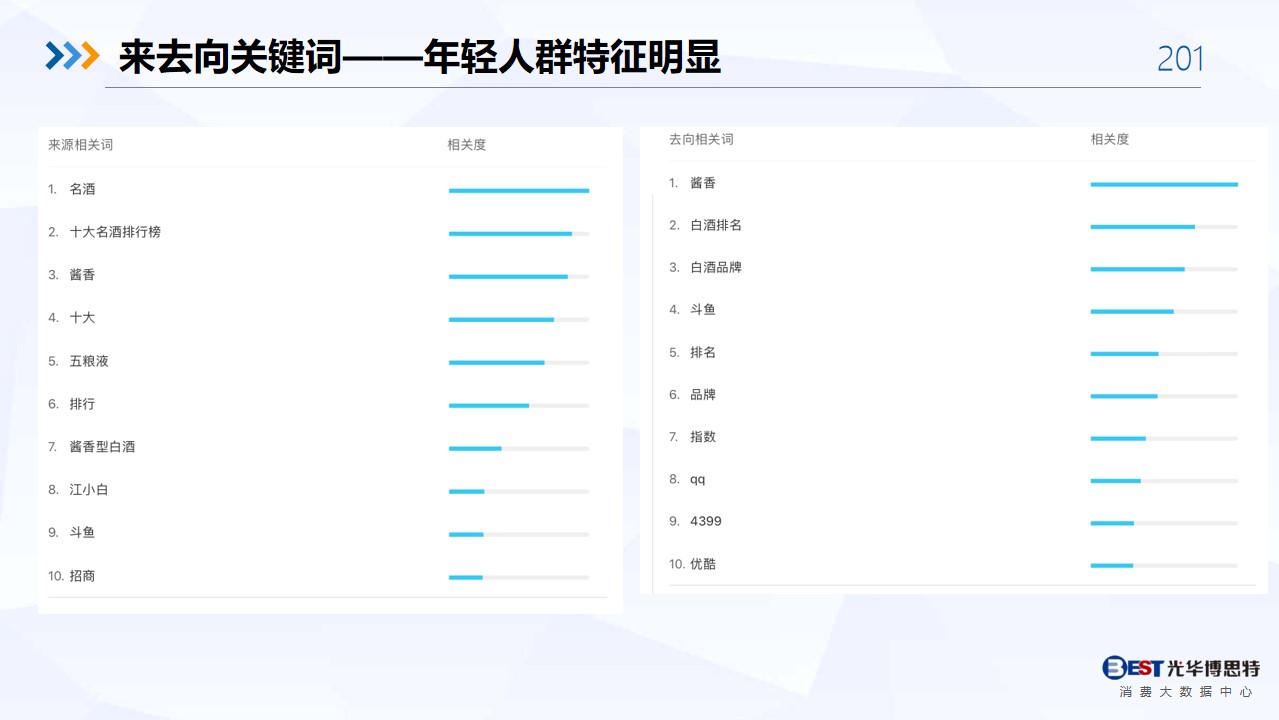Viewport: 1279px width, 720px height.
Task: Select source keyword 五粮液
Action: [x=89, y=361]
